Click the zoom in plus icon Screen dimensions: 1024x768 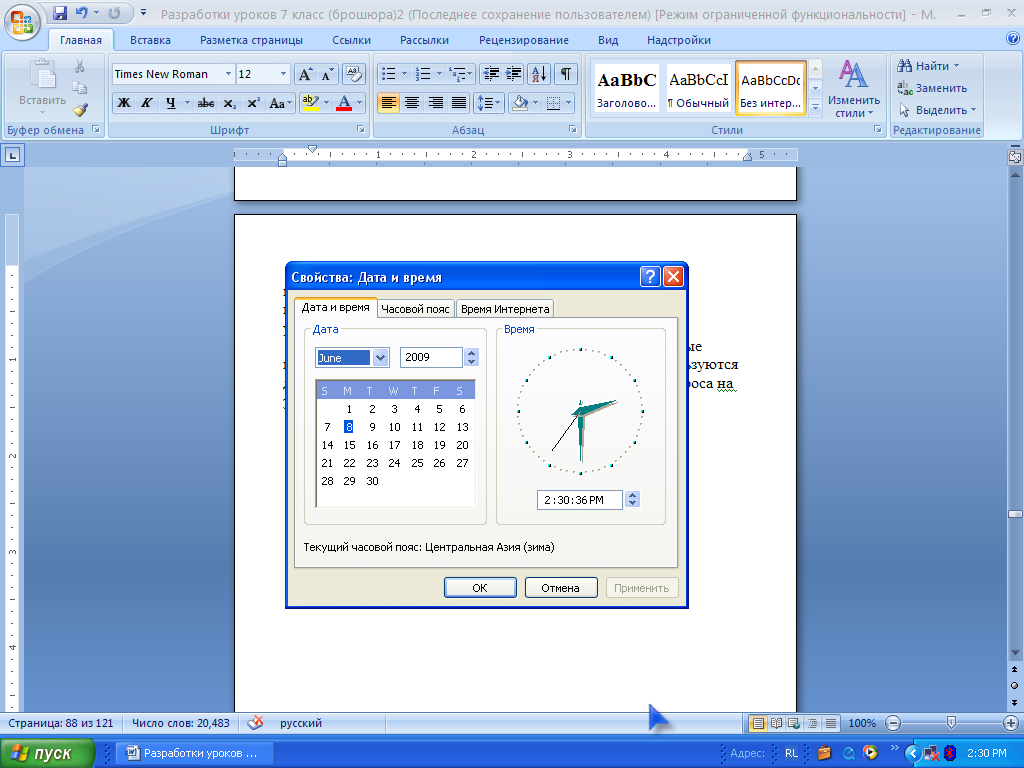click(1011, 723)
